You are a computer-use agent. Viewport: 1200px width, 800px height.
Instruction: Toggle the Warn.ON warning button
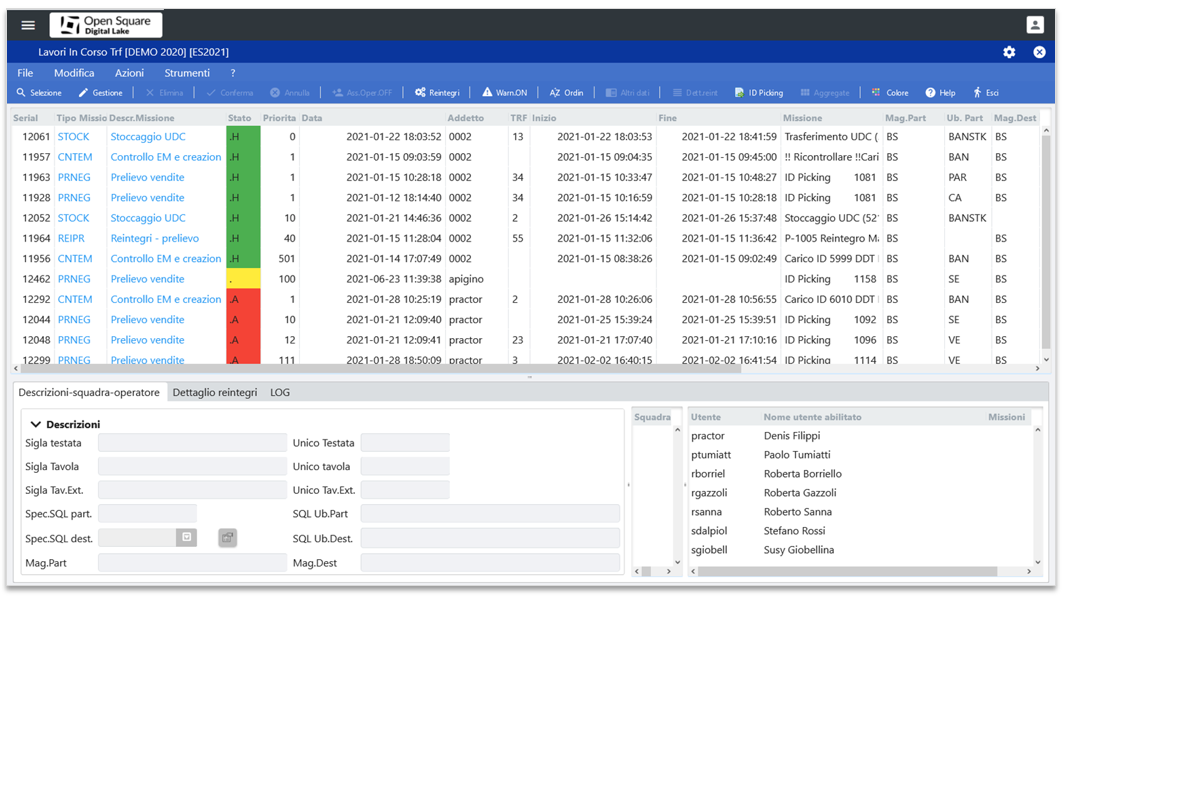point(505,93)
